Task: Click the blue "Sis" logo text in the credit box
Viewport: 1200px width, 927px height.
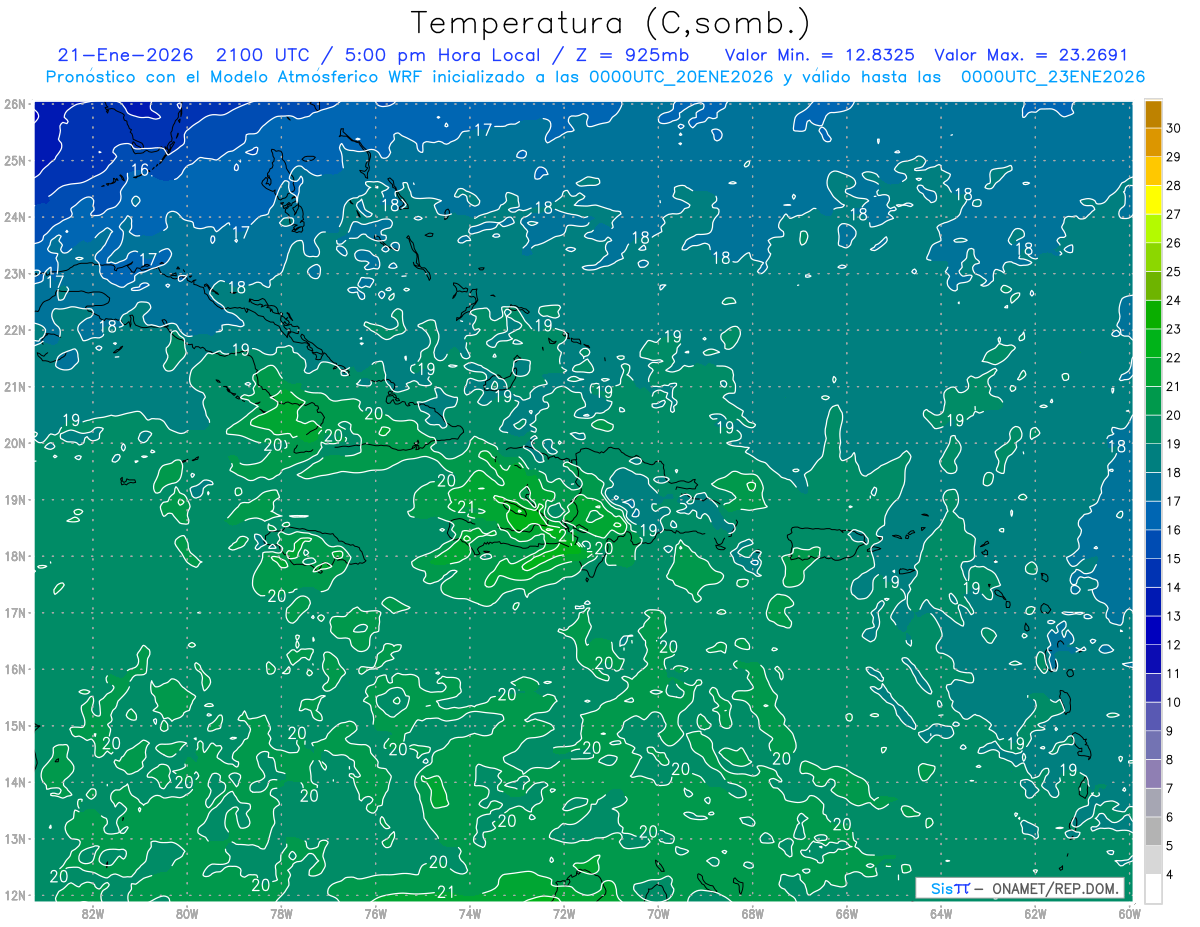Action: 943,888
